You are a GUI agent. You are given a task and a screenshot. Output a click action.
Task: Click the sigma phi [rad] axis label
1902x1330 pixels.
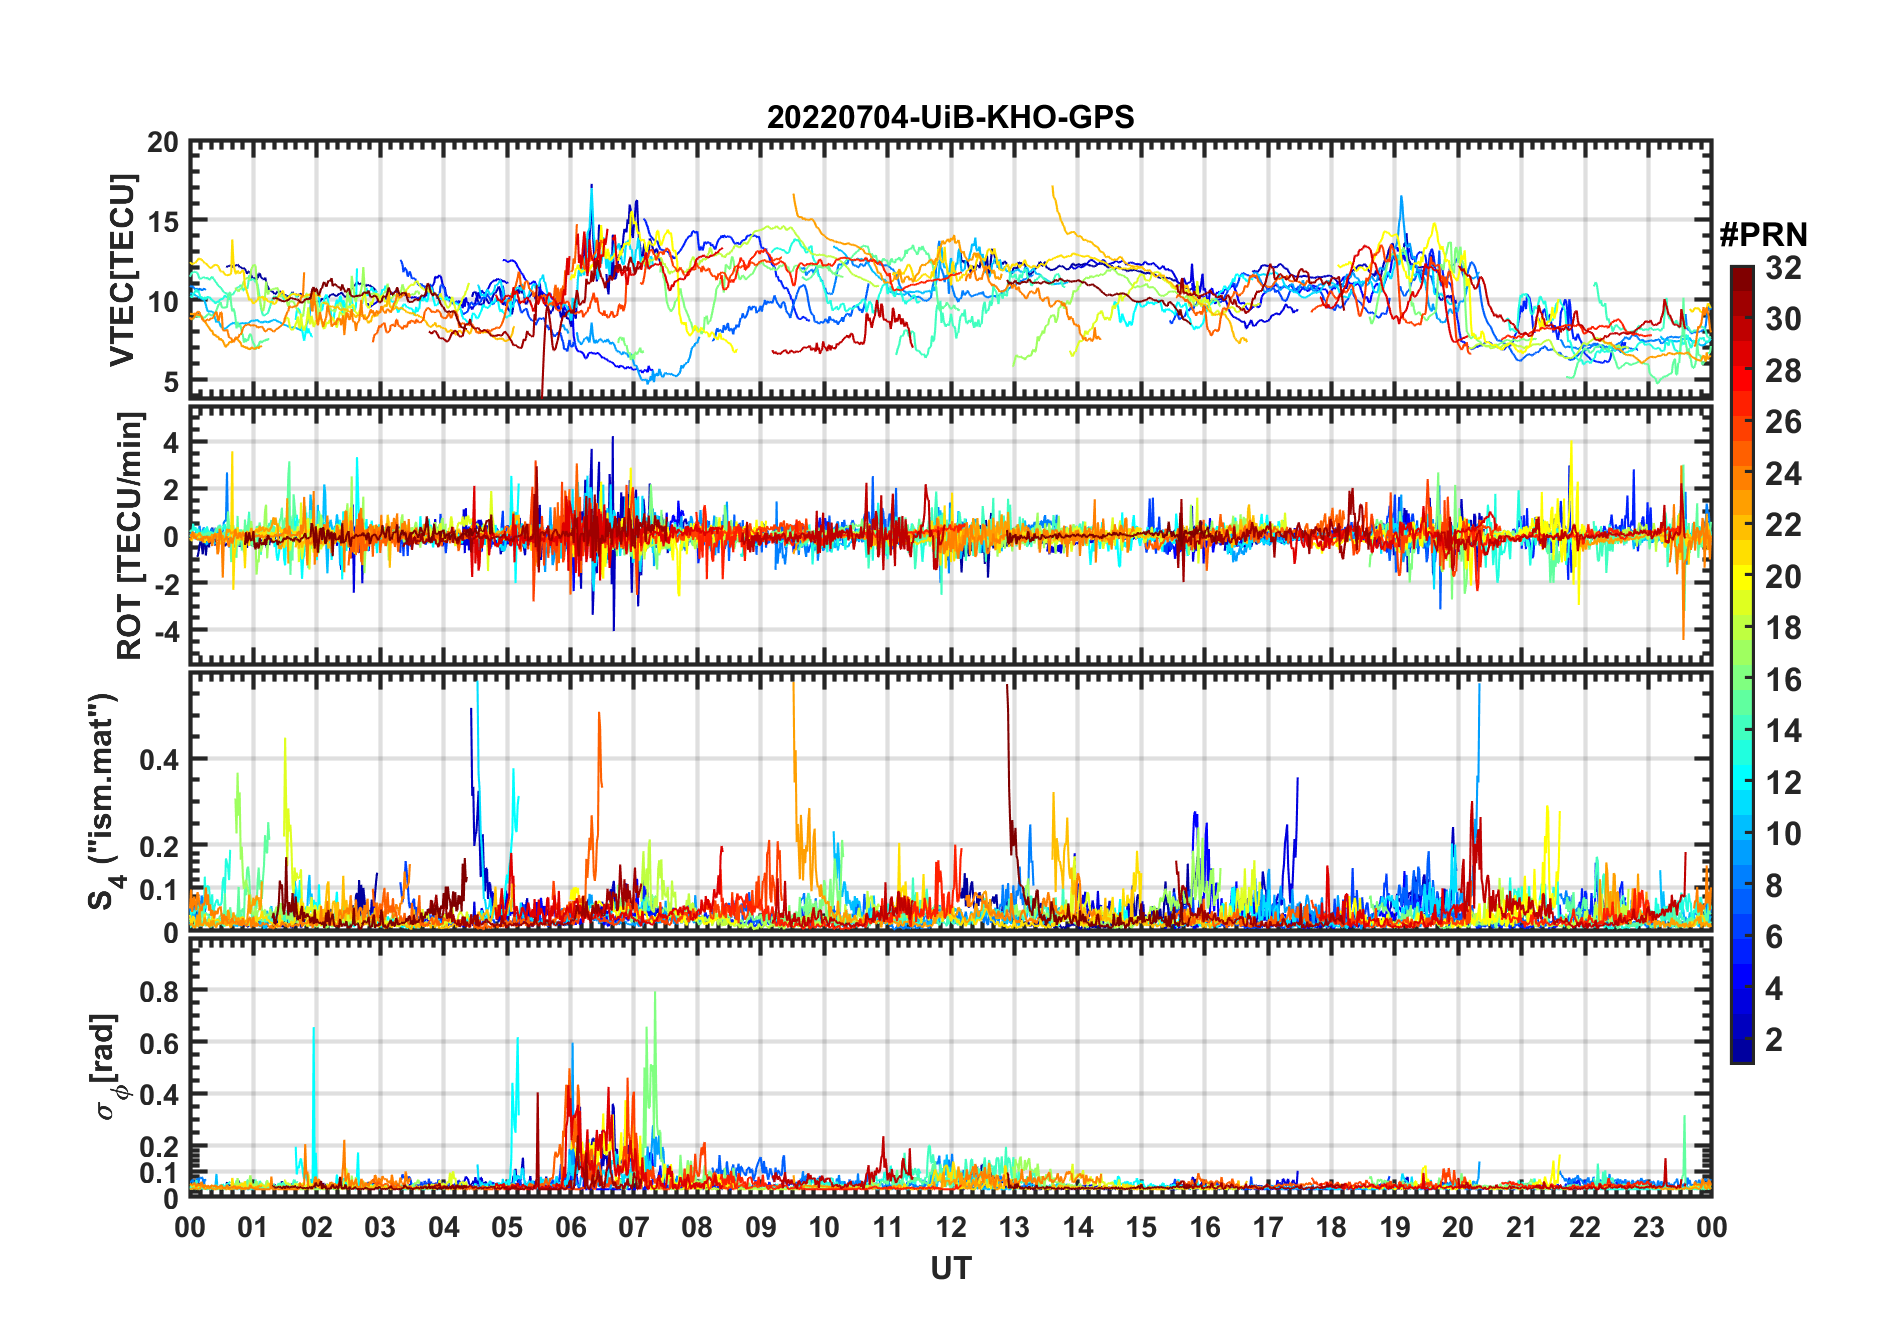(107, 1067)
